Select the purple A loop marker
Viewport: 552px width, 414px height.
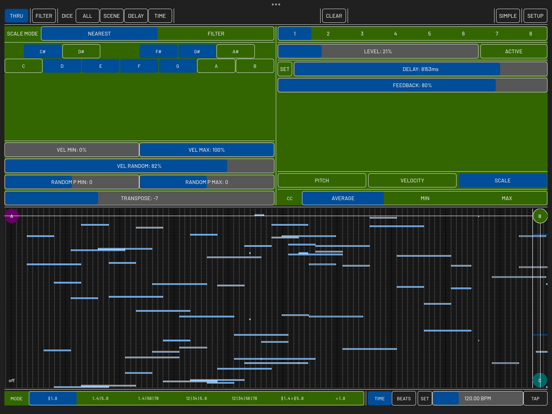coord(12,216)
